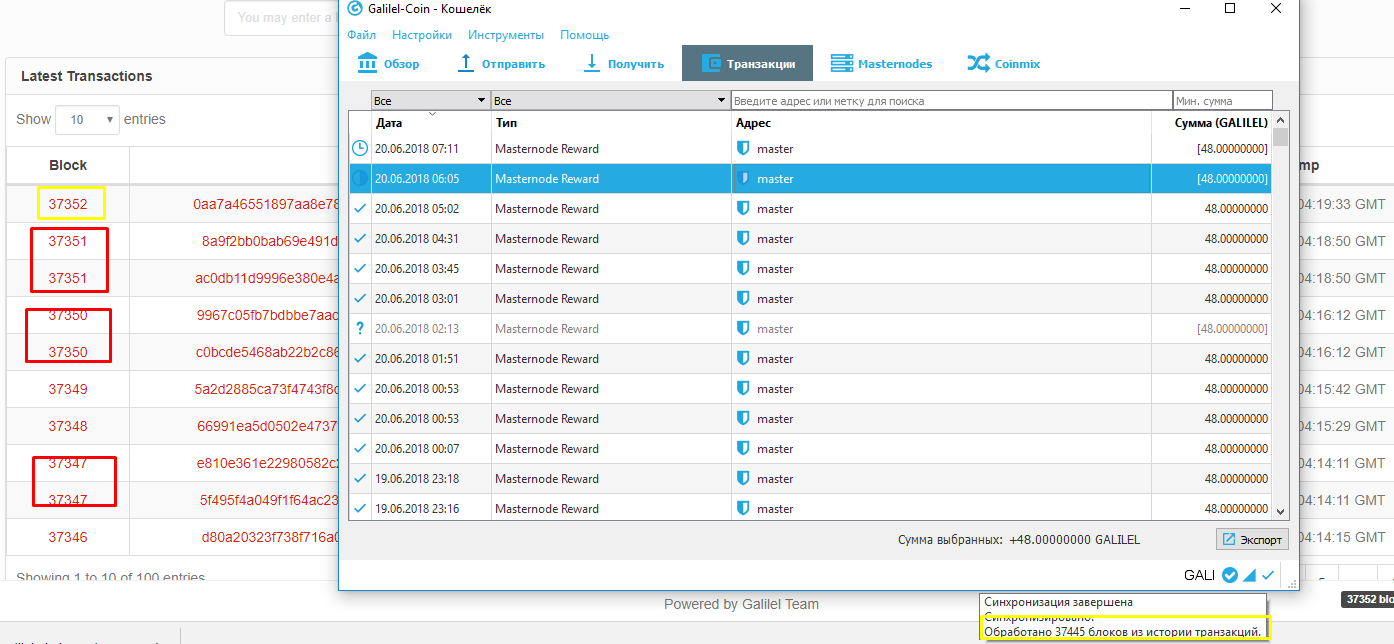Click the 37352 blocks badge at bottom
This screenshot has height=644, width=1394.
pos(1367,600)
